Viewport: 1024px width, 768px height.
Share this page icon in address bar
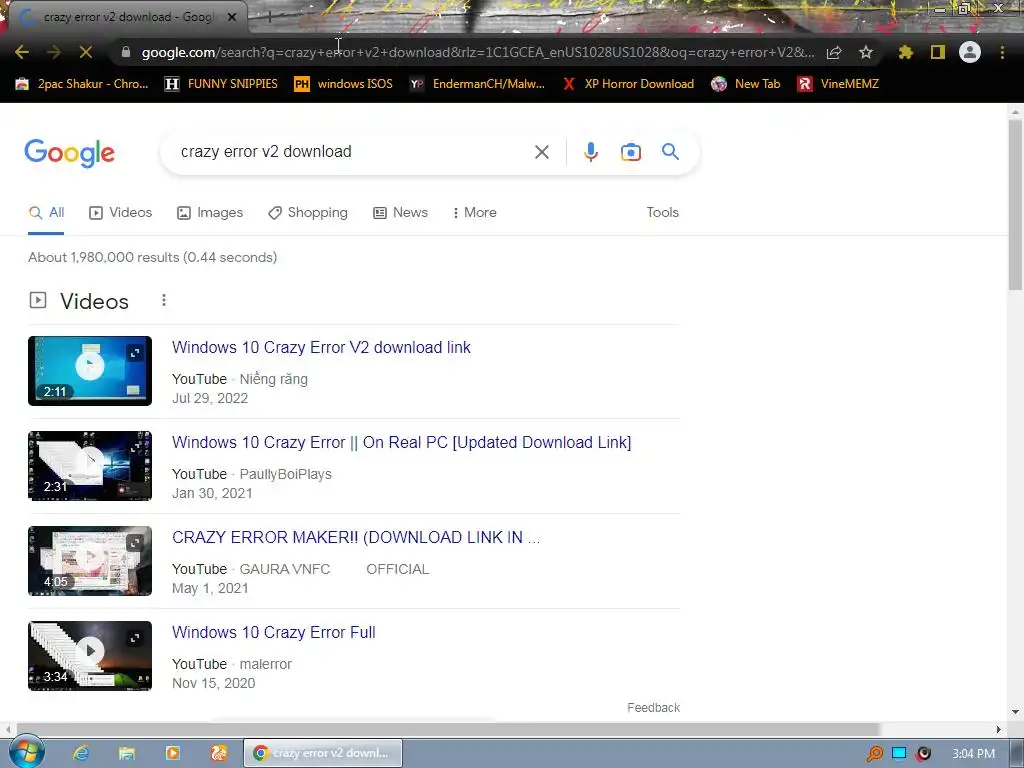point(834,52)
